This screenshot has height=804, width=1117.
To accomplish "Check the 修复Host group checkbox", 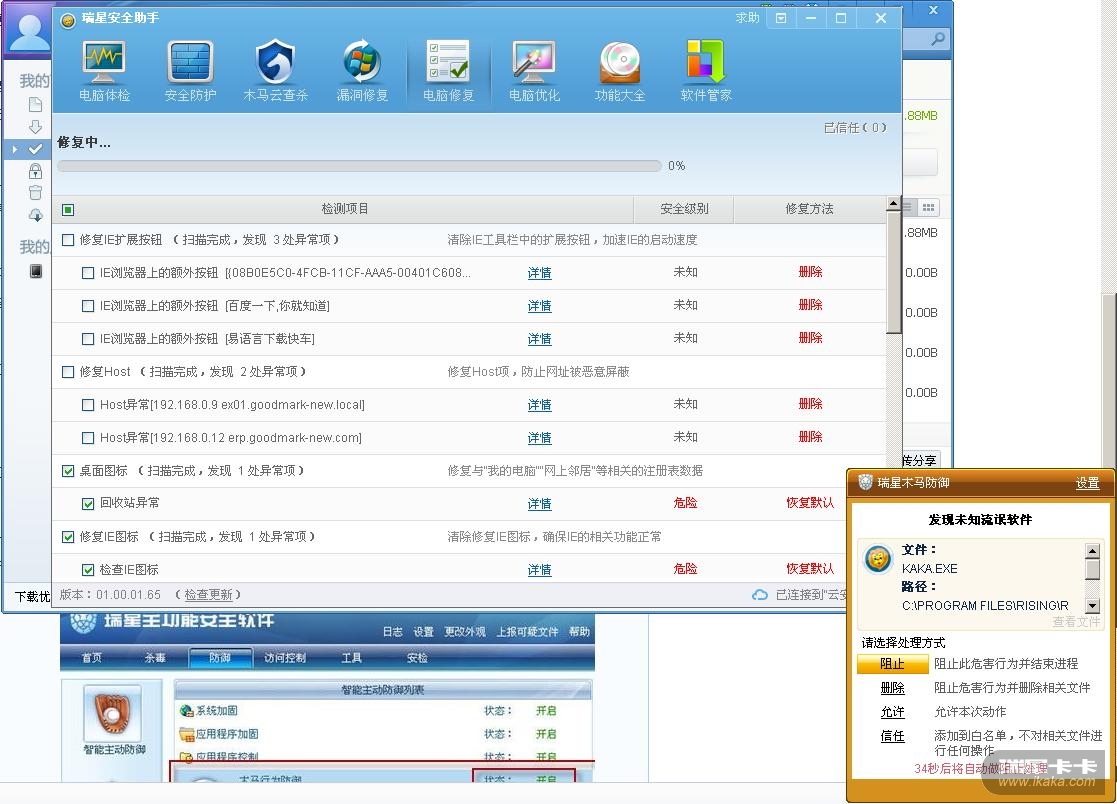I will (x=68, y=372).
